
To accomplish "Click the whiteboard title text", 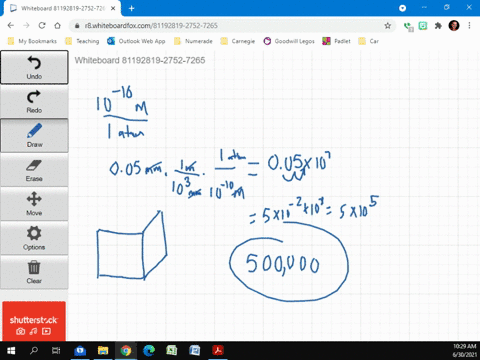I will coord(140,60).
